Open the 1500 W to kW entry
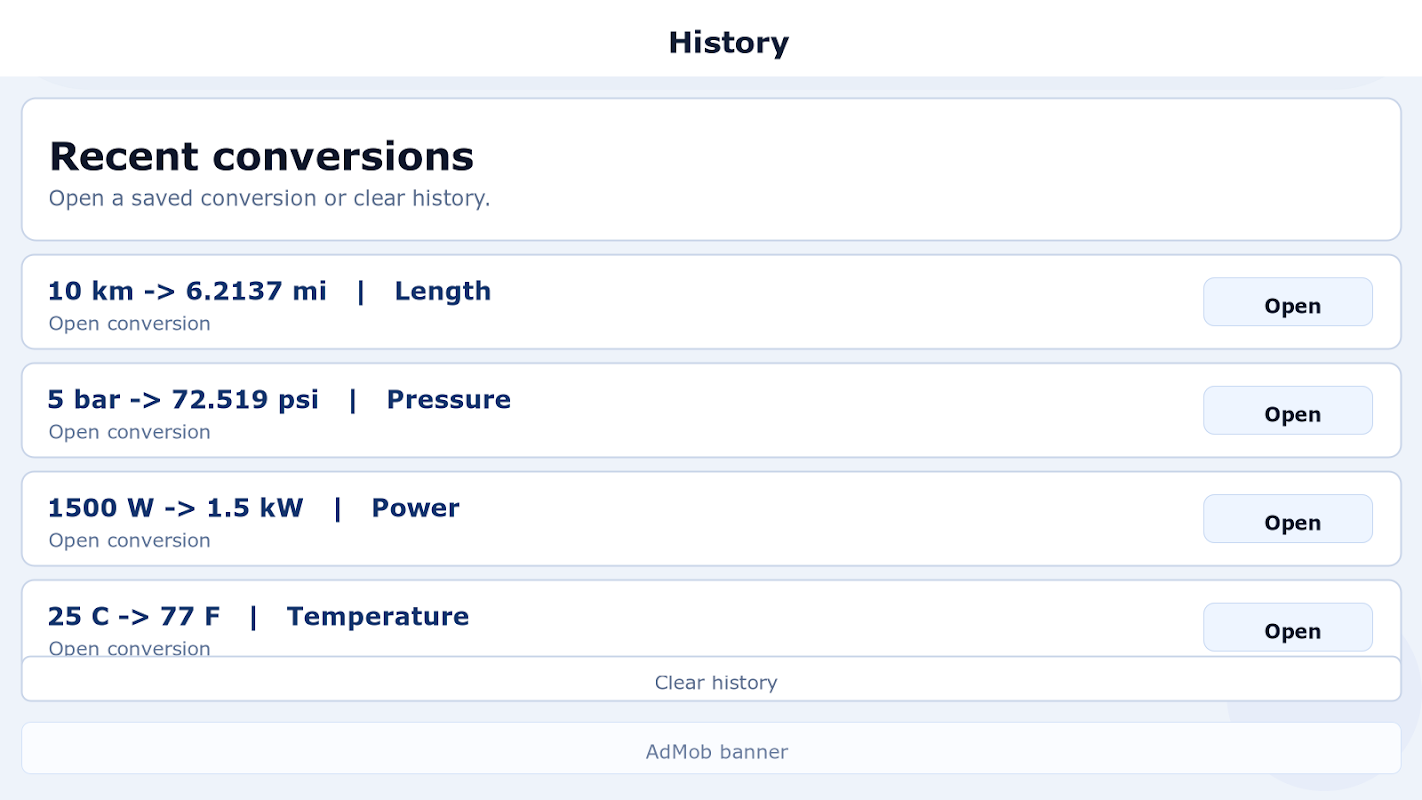 [x=1287, y=519]
